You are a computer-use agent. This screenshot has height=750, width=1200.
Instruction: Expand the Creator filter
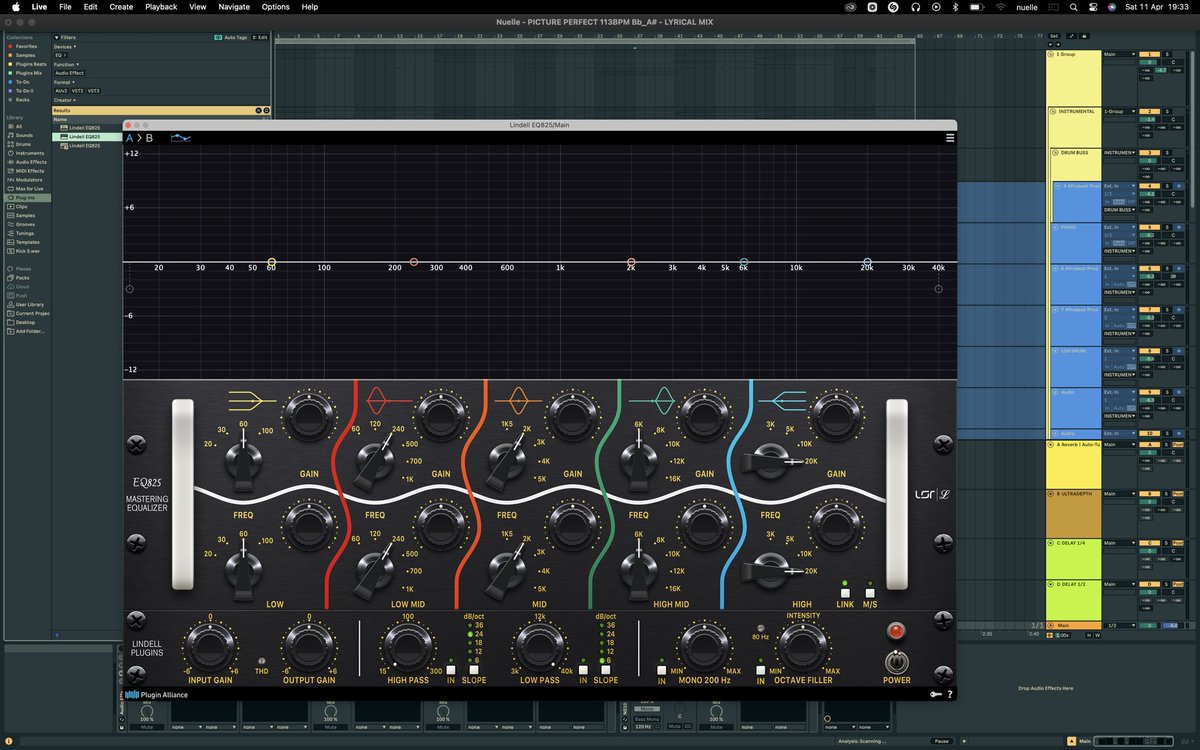(65, 100)
